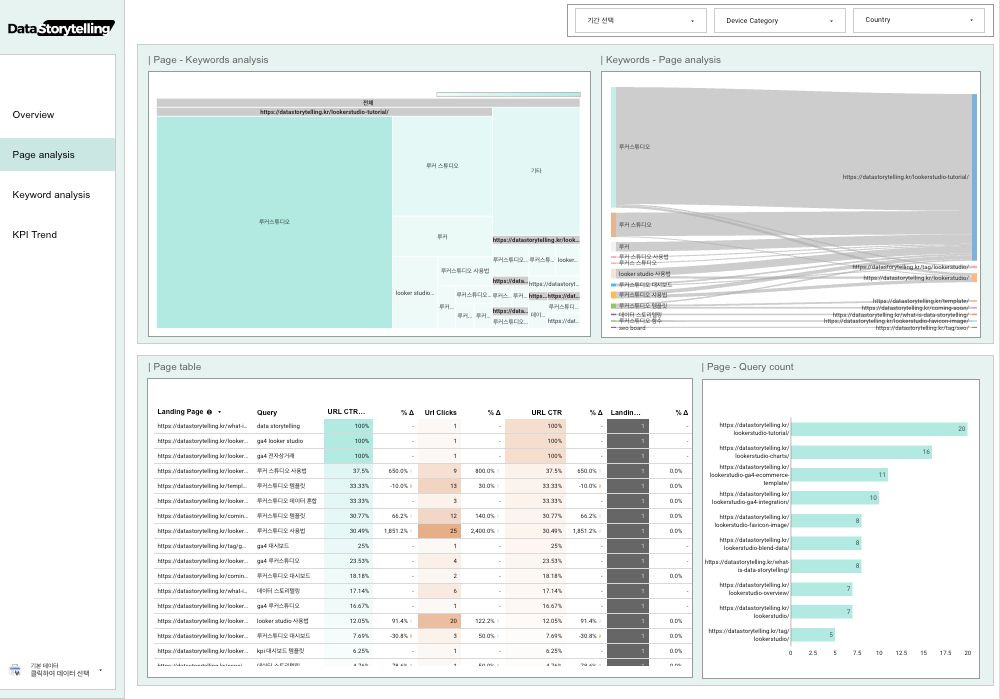Select the 루커 스튜디오 treemap tile
The image size is (1000, 699).
[x=442, y=166]
